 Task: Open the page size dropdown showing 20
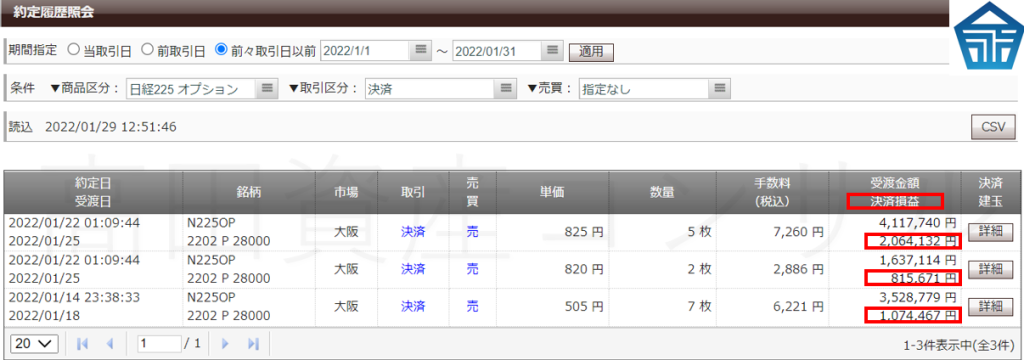point(35,344)
